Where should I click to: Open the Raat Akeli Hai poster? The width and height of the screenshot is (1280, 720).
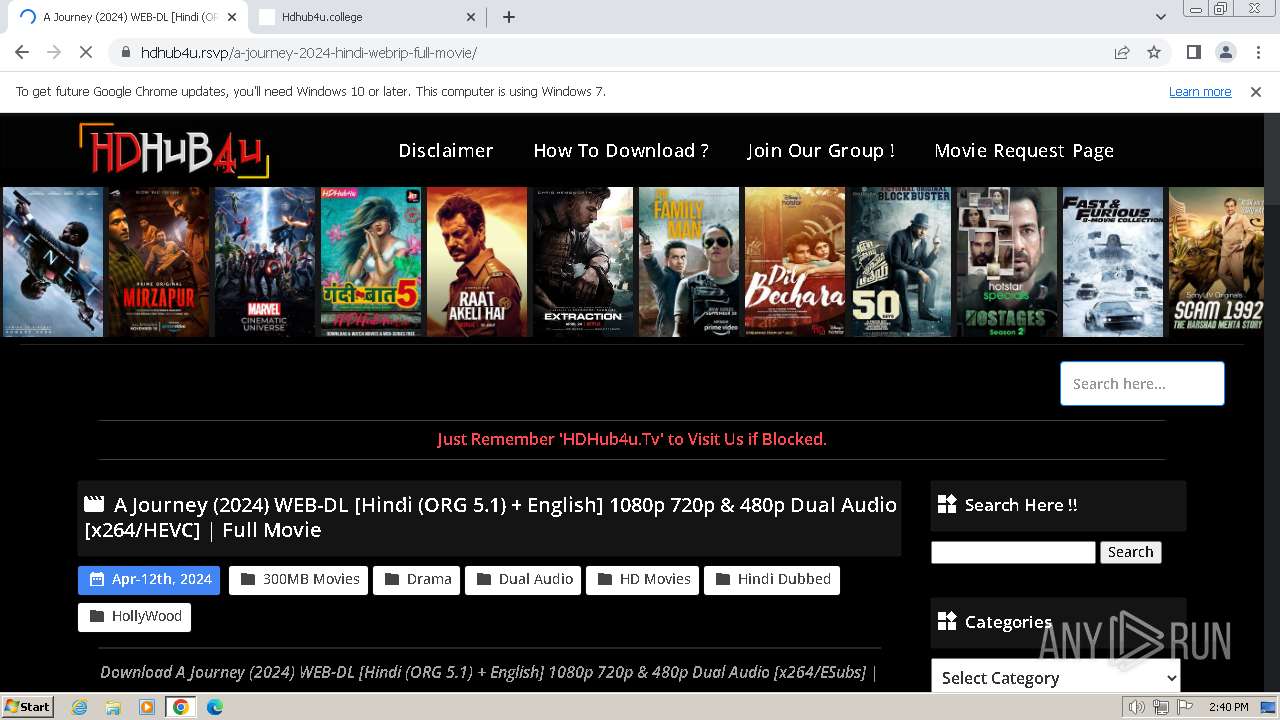(477, 262)
